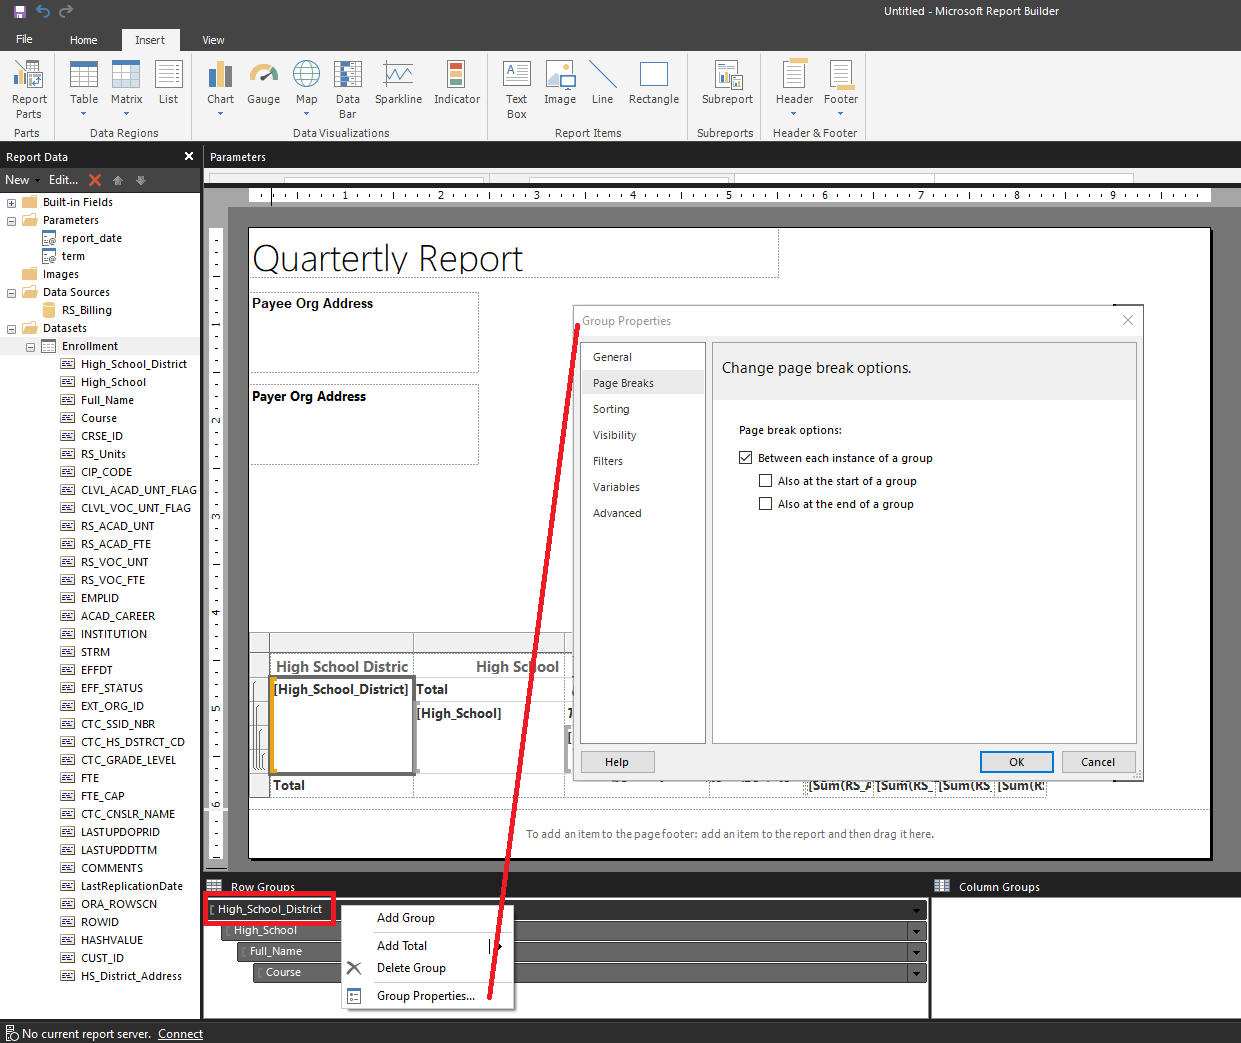Select Advanced page in Group Properties
The image size is (1241, 1043).
tap(643, 513)
